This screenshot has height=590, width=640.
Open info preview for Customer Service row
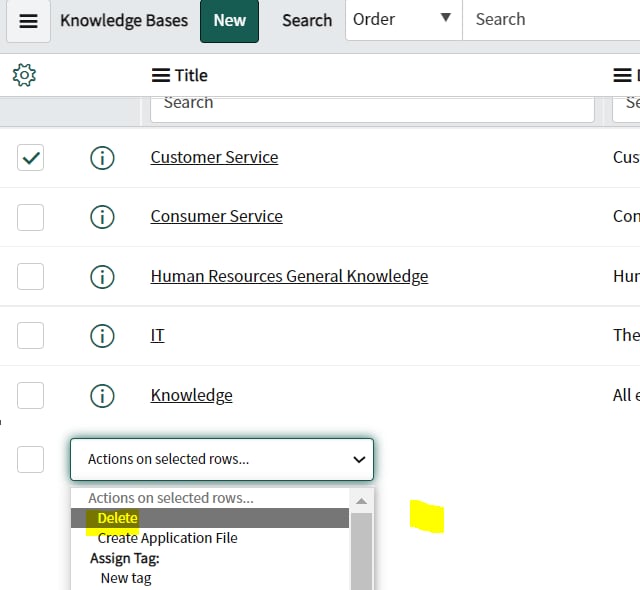click(102, 157)
